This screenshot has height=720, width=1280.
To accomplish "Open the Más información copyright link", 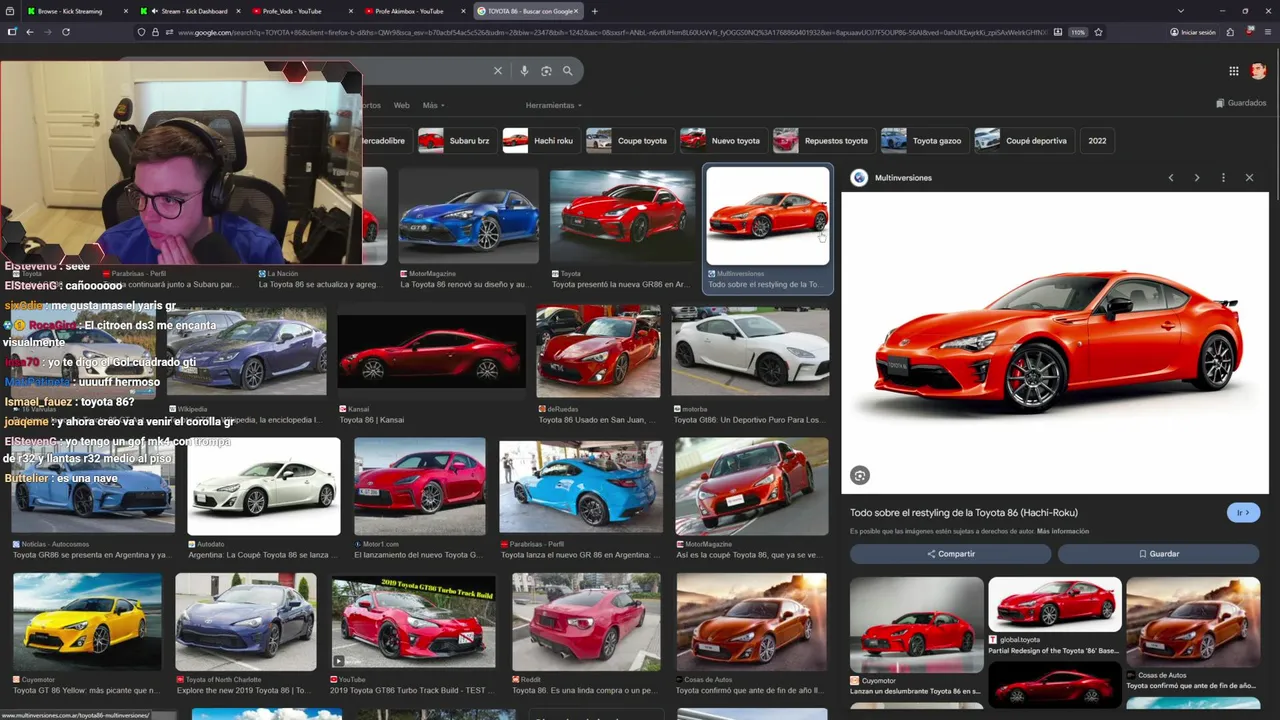I will 1063,531.
